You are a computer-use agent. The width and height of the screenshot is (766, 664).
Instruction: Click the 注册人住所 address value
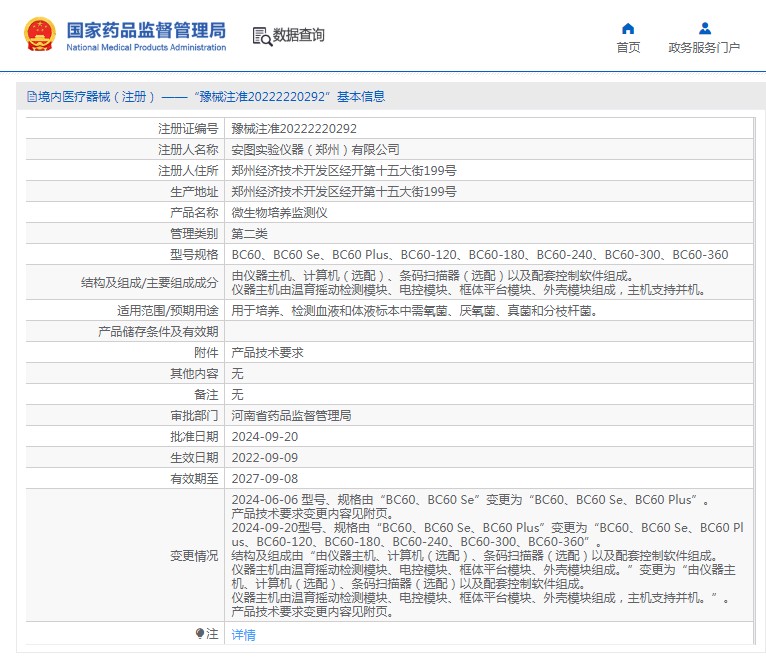344,171
